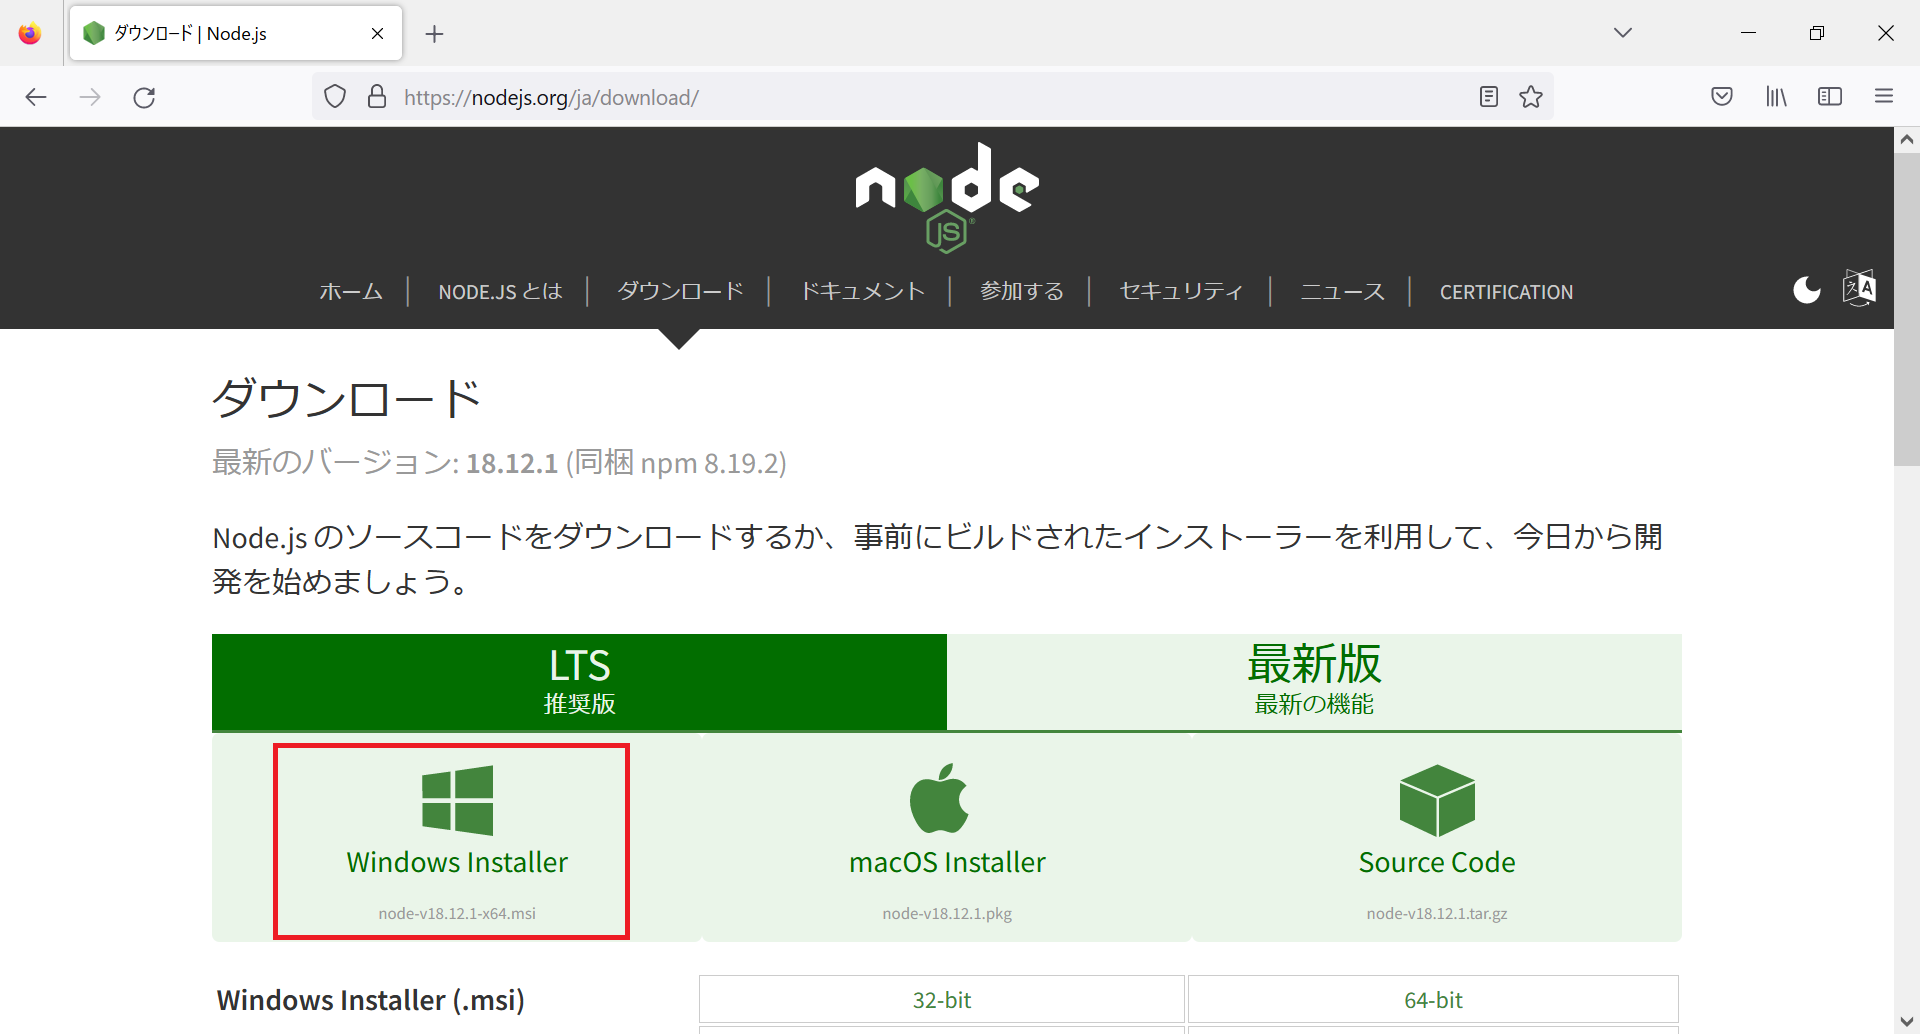Click the tracking protection shield icon
Screen dimensions: 1920x1034
coord(335,97)
